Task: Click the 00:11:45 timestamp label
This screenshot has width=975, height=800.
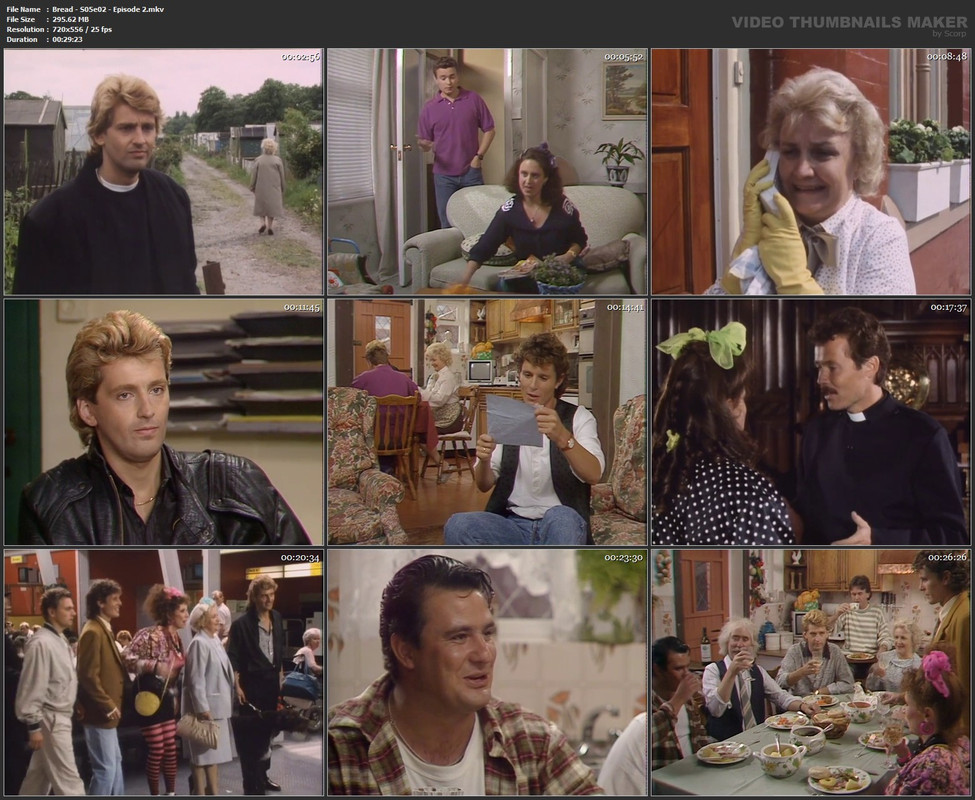Action: coord(302,307)
